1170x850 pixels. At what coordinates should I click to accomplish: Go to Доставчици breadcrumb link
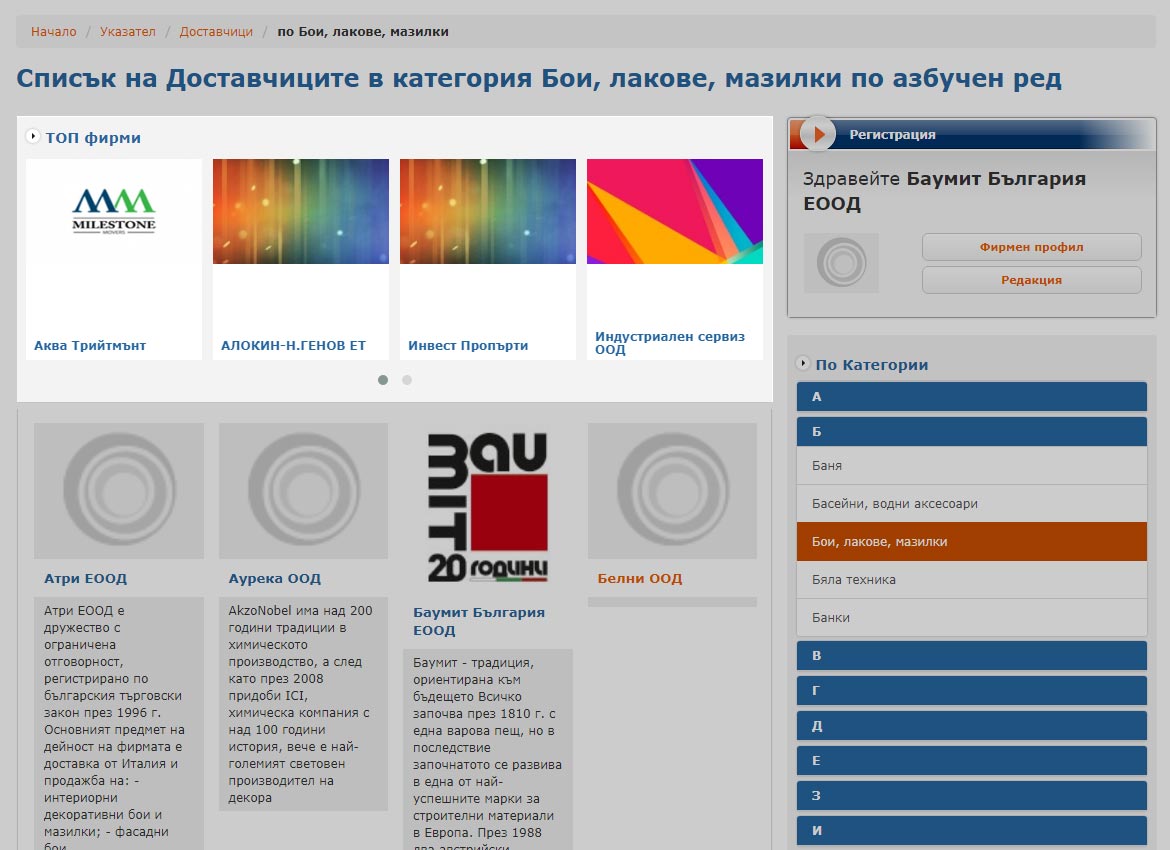[216, 31]
